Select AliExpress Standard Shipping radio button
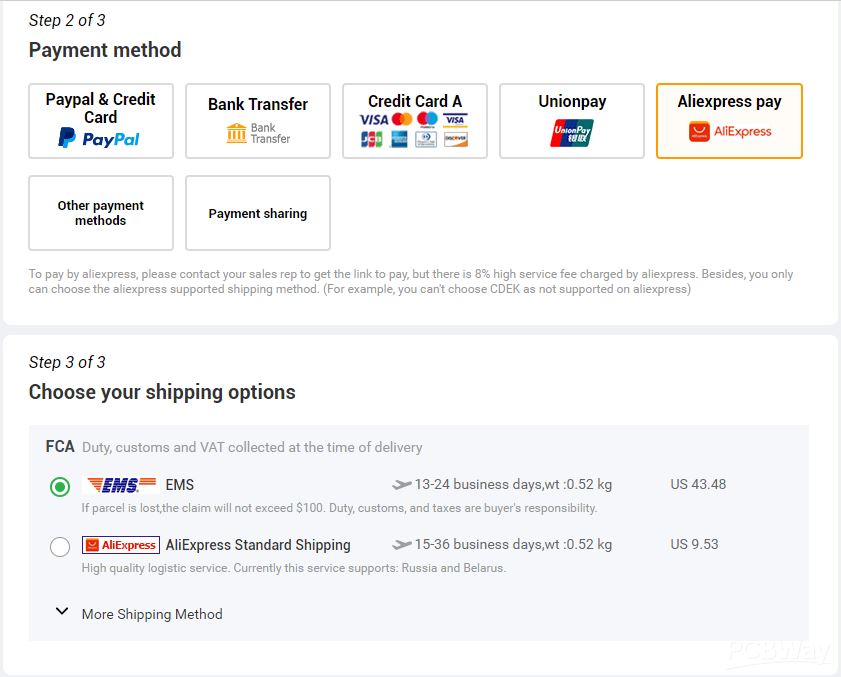This screenshot has height=677, width=841. [x=60, y=547]
